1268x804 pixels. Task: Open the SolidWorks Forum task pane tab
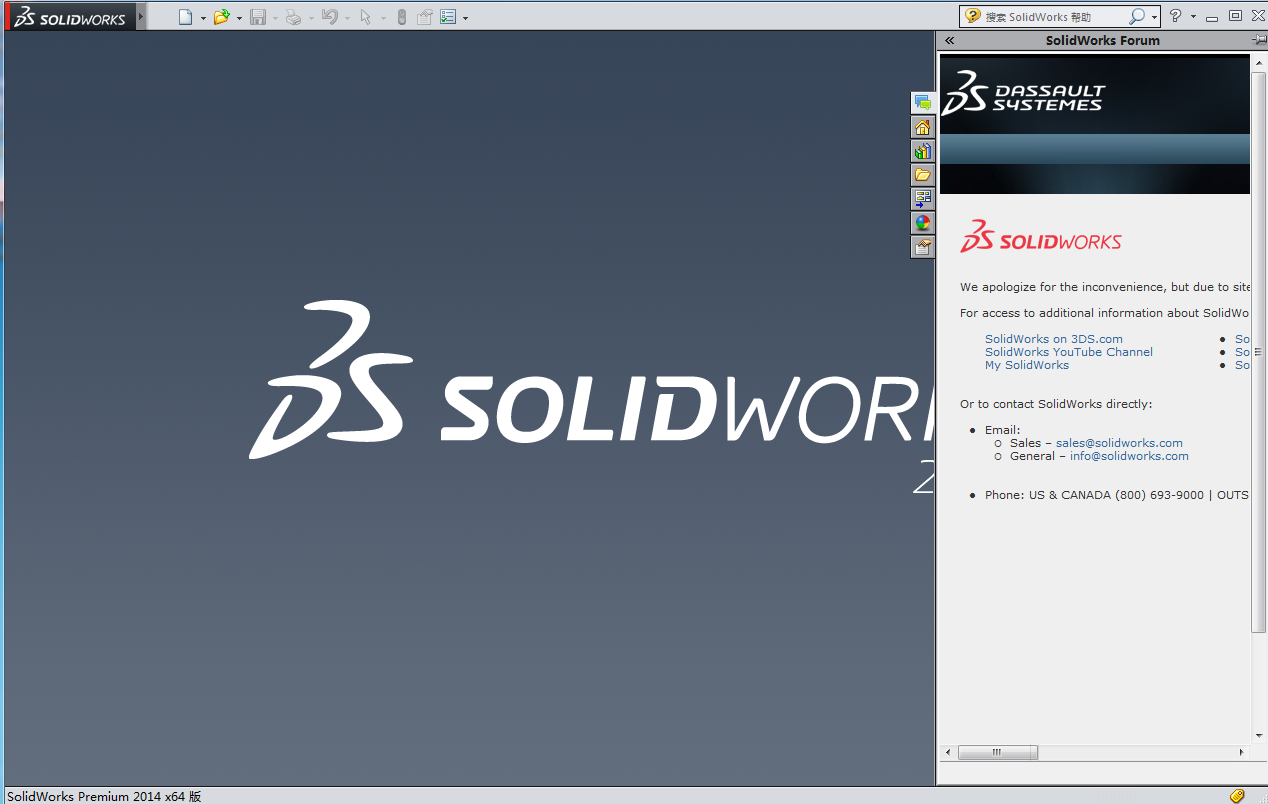tap(922, 102)
